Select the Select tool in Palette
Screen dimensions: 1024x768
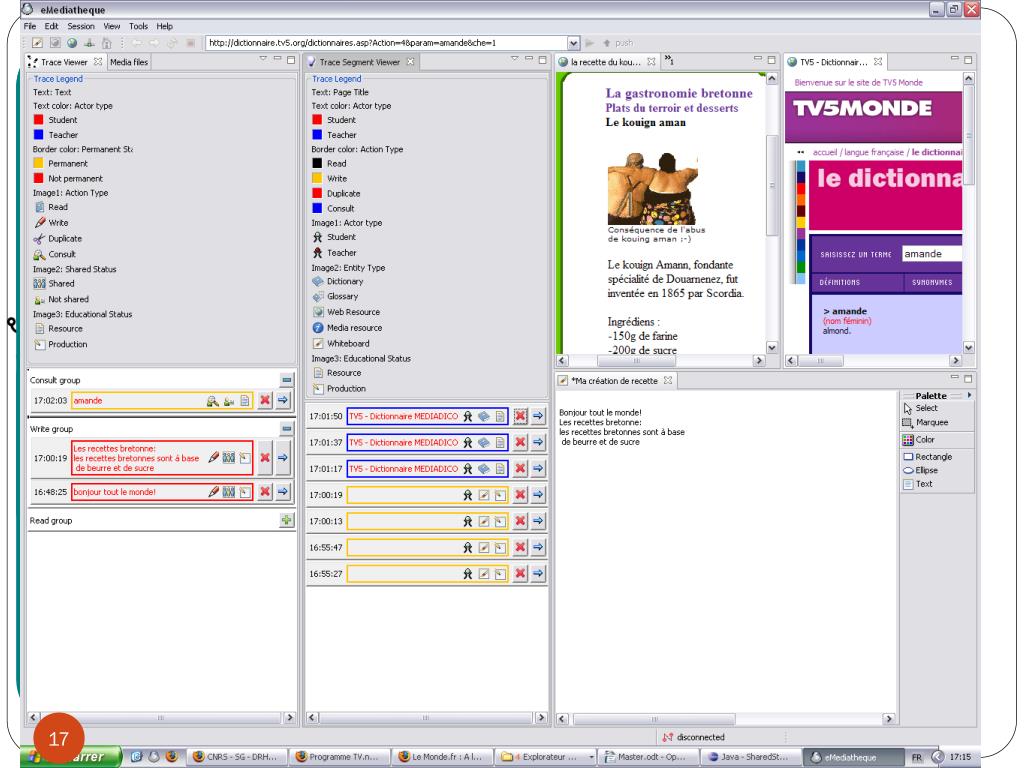pos(921,408)
